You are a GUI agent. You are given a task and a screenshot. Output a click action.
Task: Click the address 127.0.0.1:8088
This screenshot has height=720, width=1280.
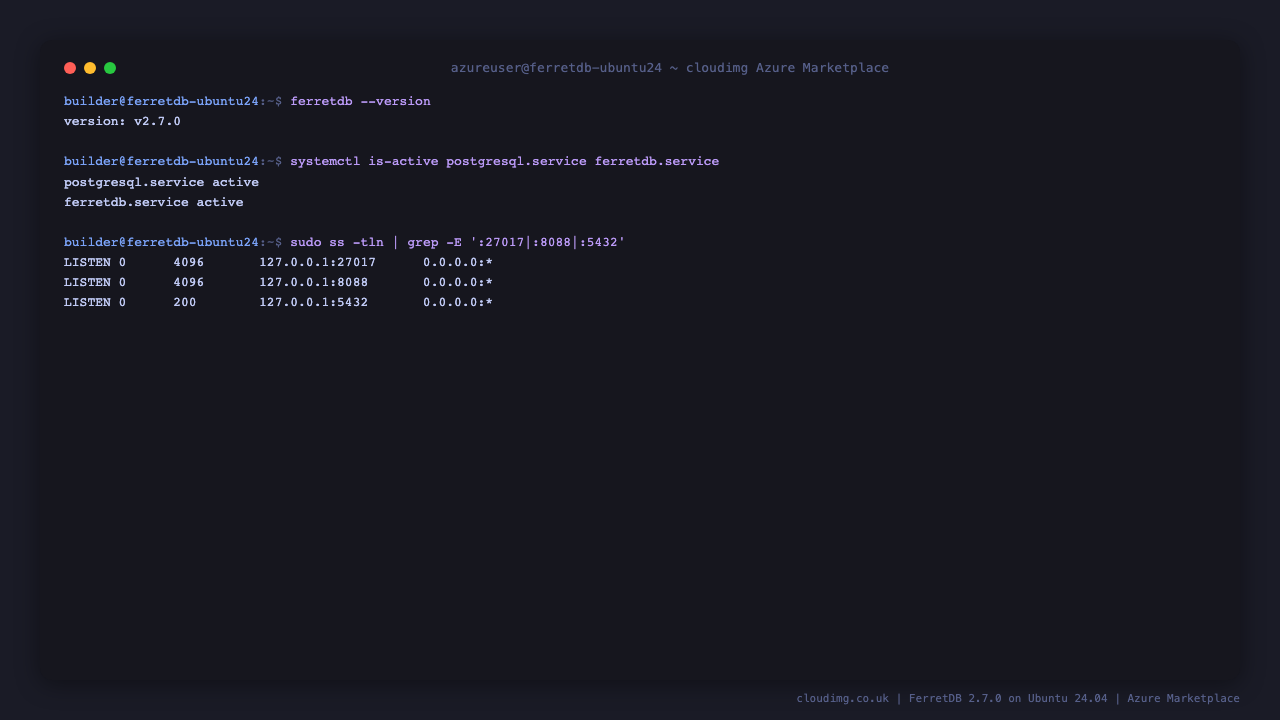314,282
